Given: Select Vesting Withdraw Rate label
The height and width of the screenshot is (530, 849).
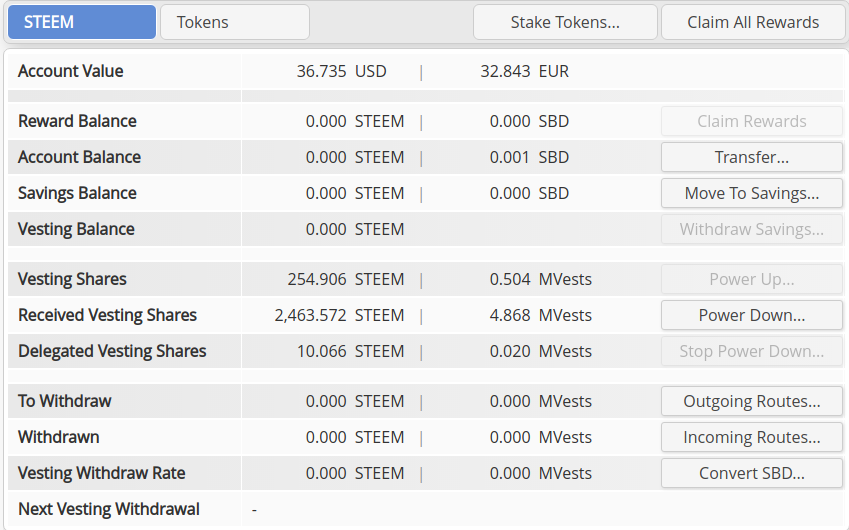Looking at the screenshot, I should click(101, 473).
